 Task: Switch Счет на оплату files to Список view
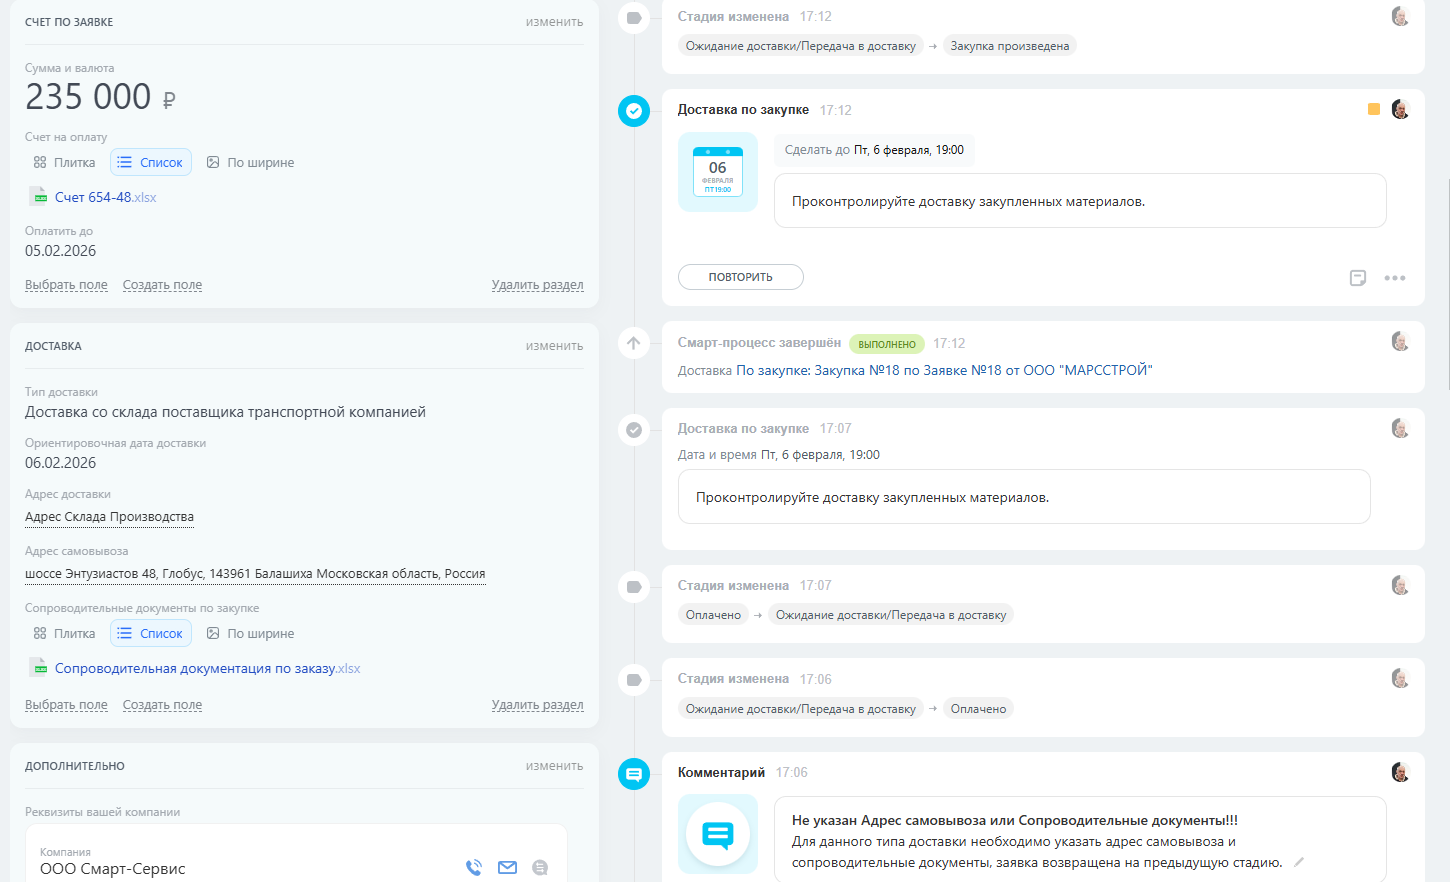151,162
